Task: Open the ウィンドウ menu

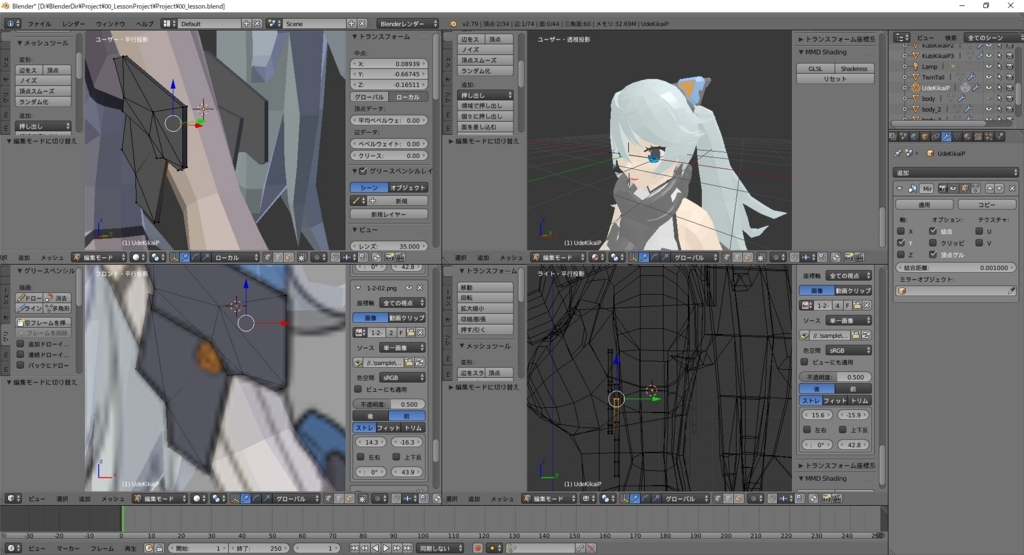Action: coord(111,24)
